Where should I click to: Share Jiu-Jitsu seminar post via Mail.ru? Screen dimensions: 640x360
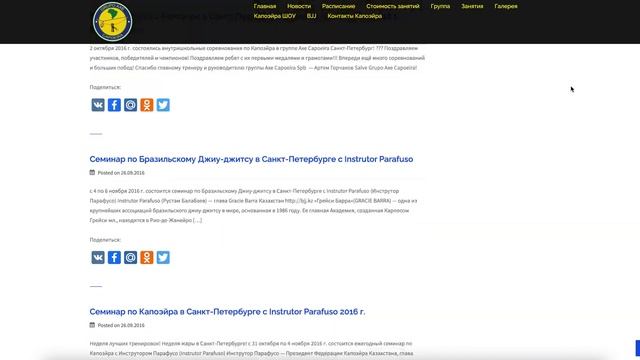pyautogui.click(x=131, y=258)
